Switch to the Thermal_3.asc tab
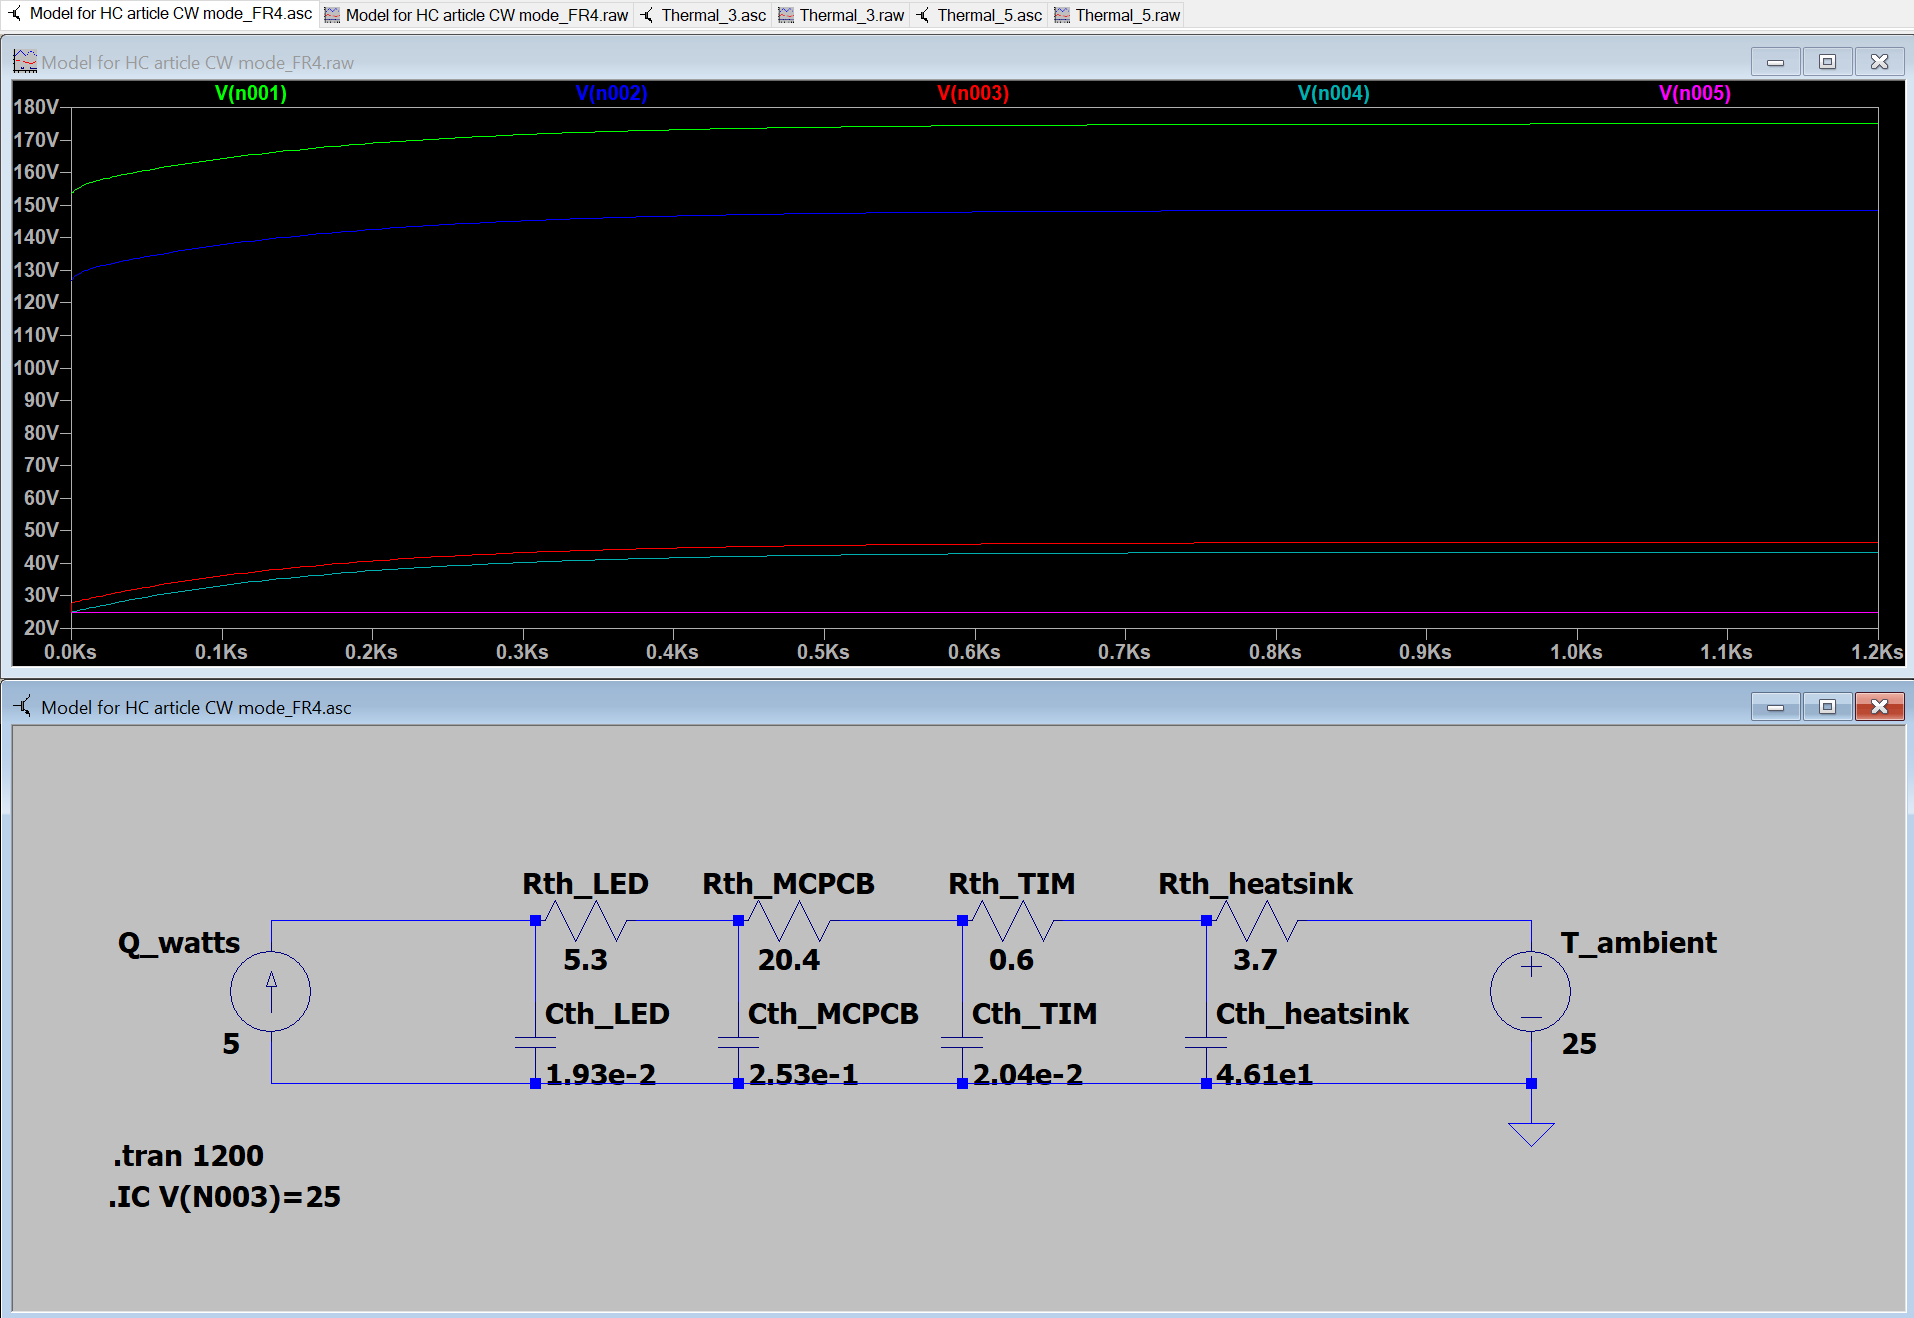This screenshot has width=1914, height=1318. click(704, 15)
